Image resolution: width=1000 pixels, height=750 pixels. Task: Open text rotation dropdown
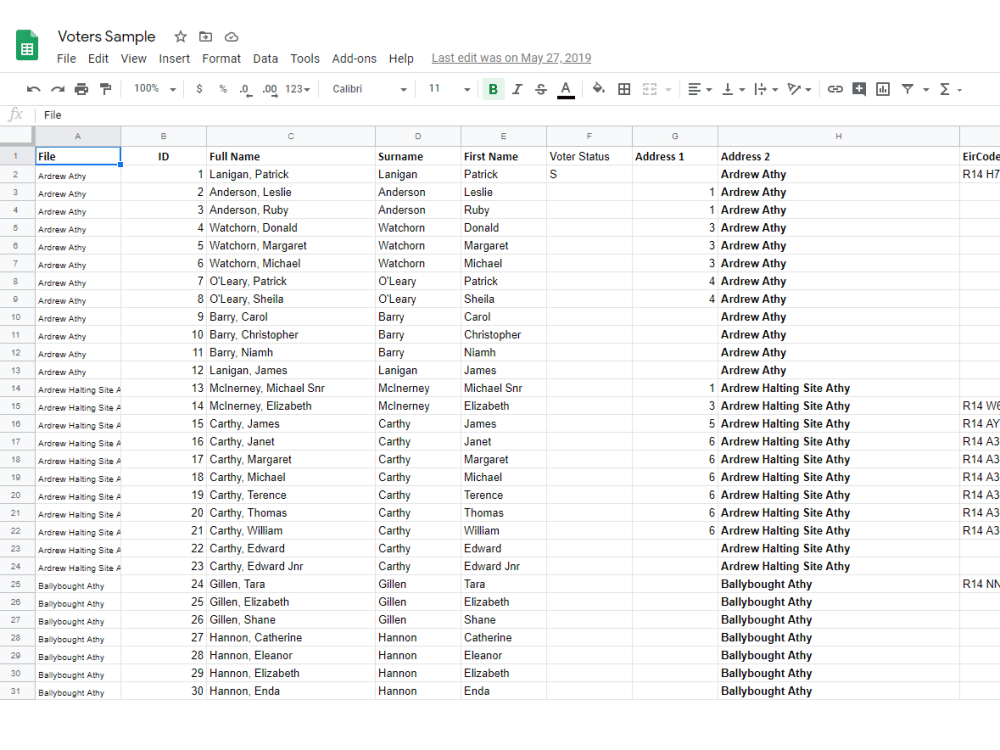coord(799,89)
